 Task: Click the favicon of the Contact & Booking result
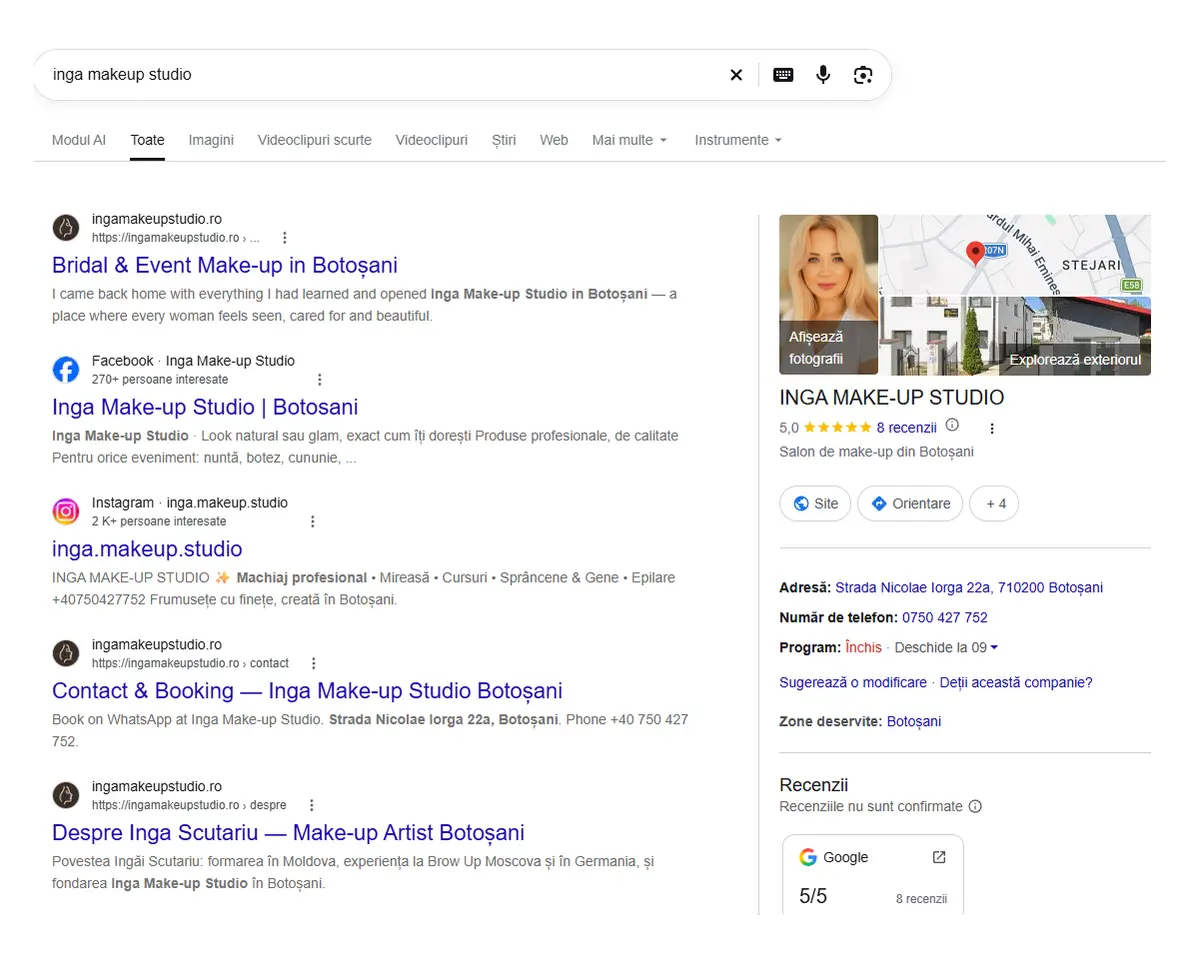[66, 654]
